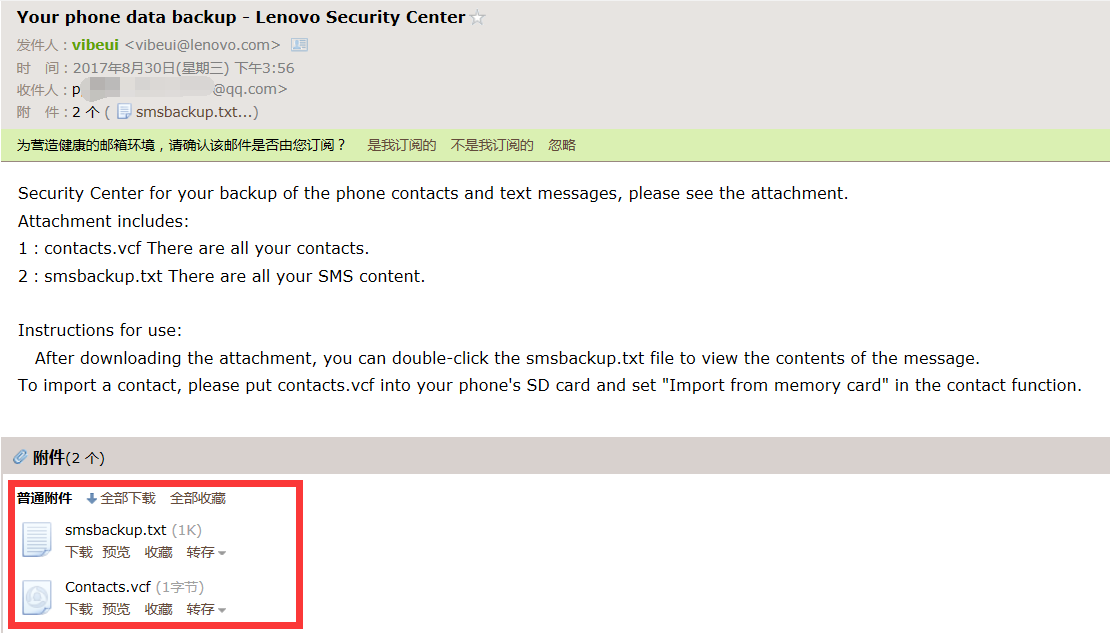Viewport: 1110px width, 633px height.
Task: Click sender name vibeui
Action: click(95, 45)
